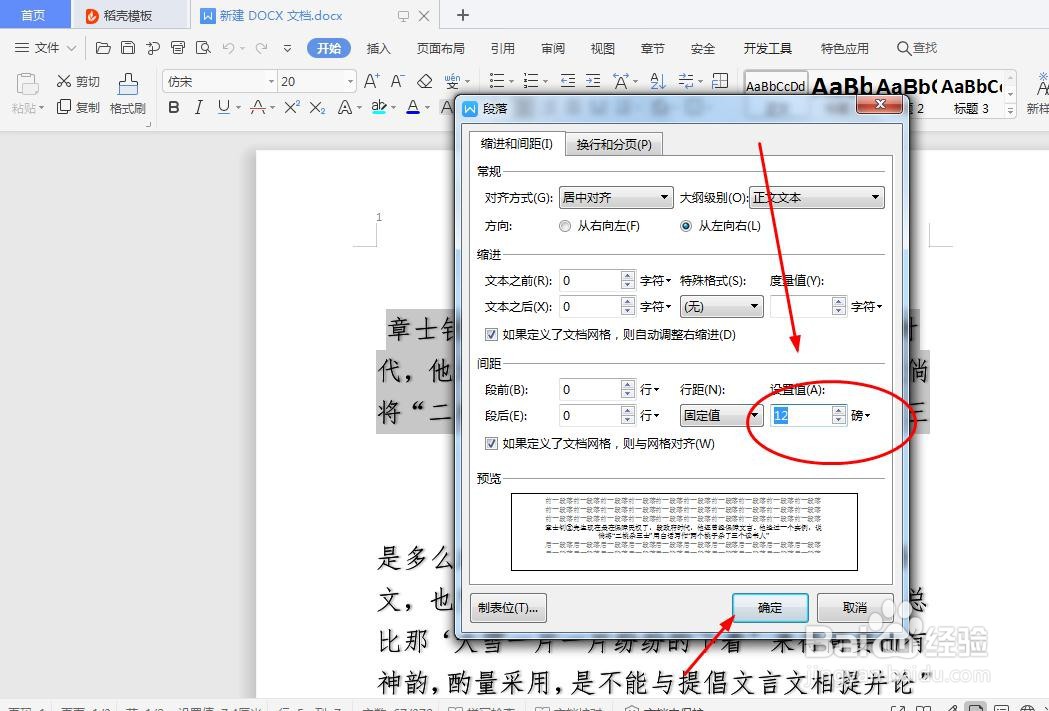Apply strikethrough formatting
1049x711 pixels.
click(258, 107)
